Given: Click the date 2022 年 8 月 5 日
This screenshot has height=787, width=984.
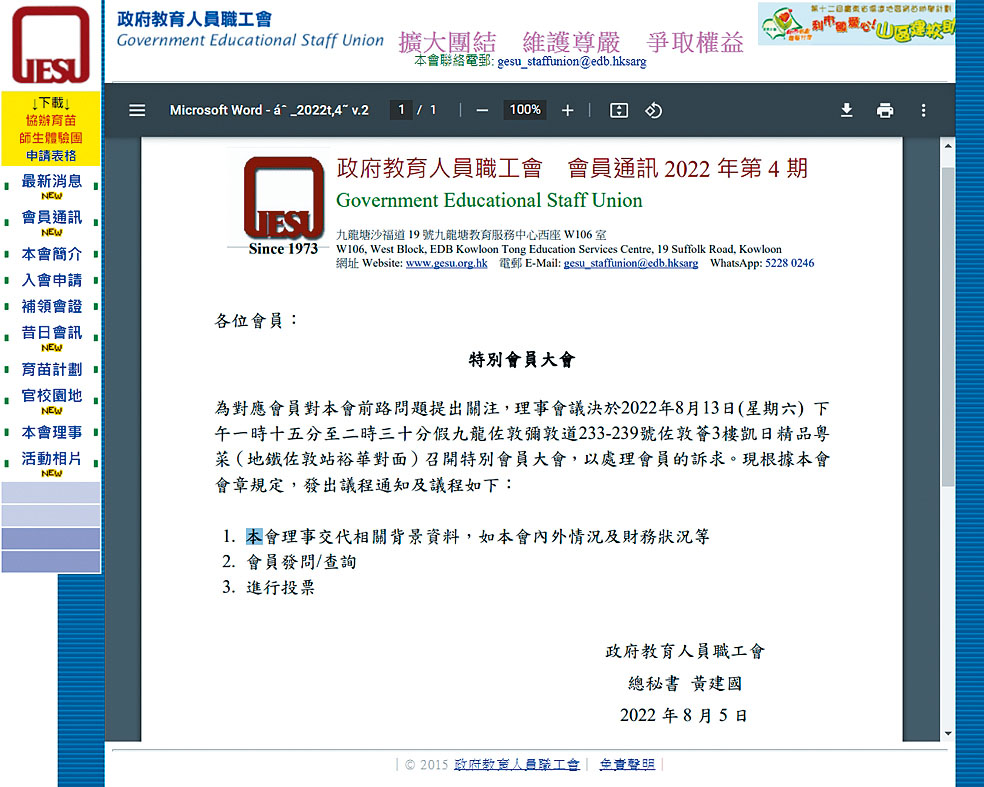Looking at the screenshot, I should tap(683, 715).
